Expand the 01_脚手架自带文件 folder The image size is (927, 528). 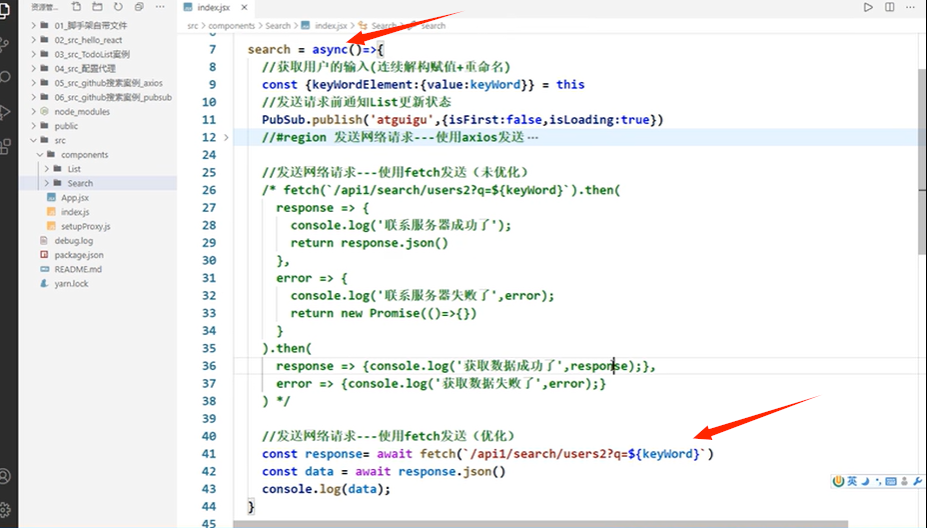click(x=90, y=25)
